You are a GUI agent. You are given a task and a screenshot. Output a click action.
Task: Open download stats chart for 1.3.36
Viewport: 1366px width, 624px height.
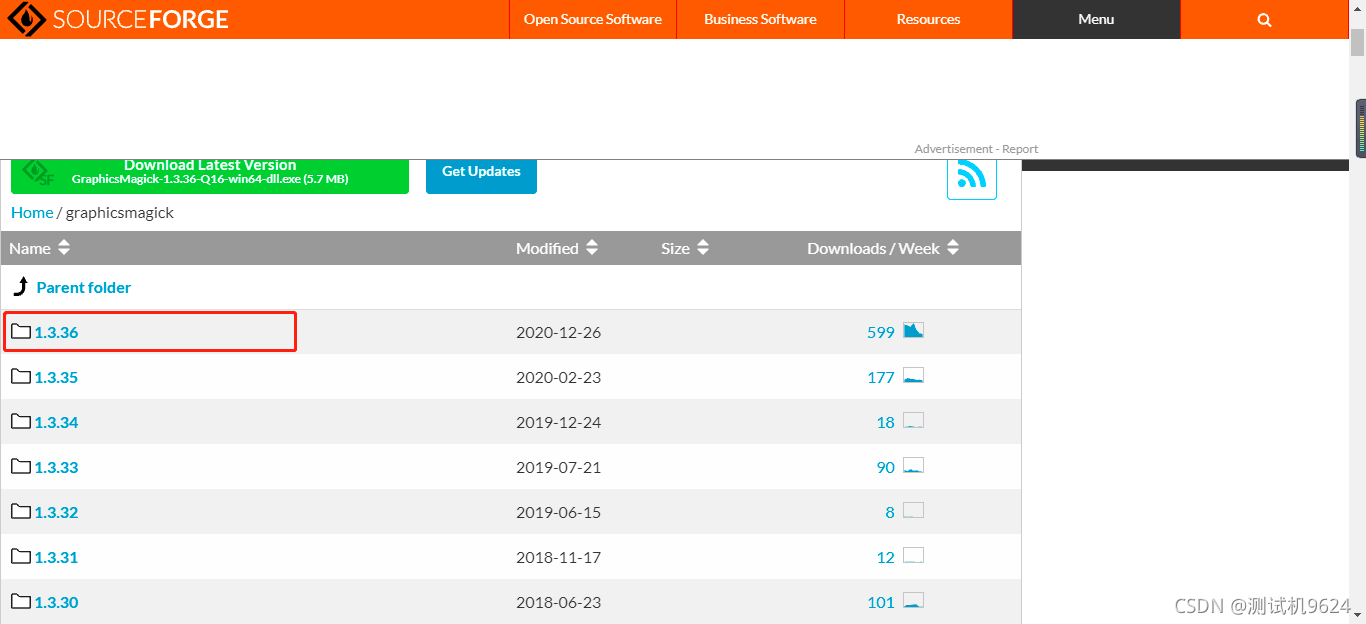pyautogui.click(x=913, y=330)
